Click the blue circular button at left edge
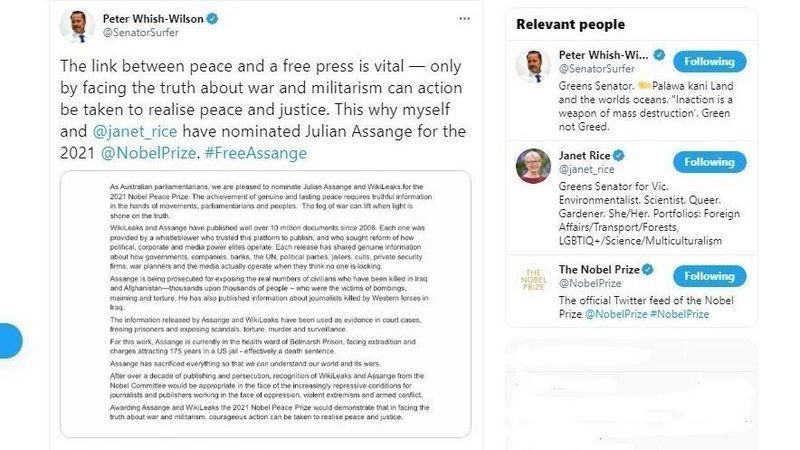The image size is (800, 450). point(8,341)
